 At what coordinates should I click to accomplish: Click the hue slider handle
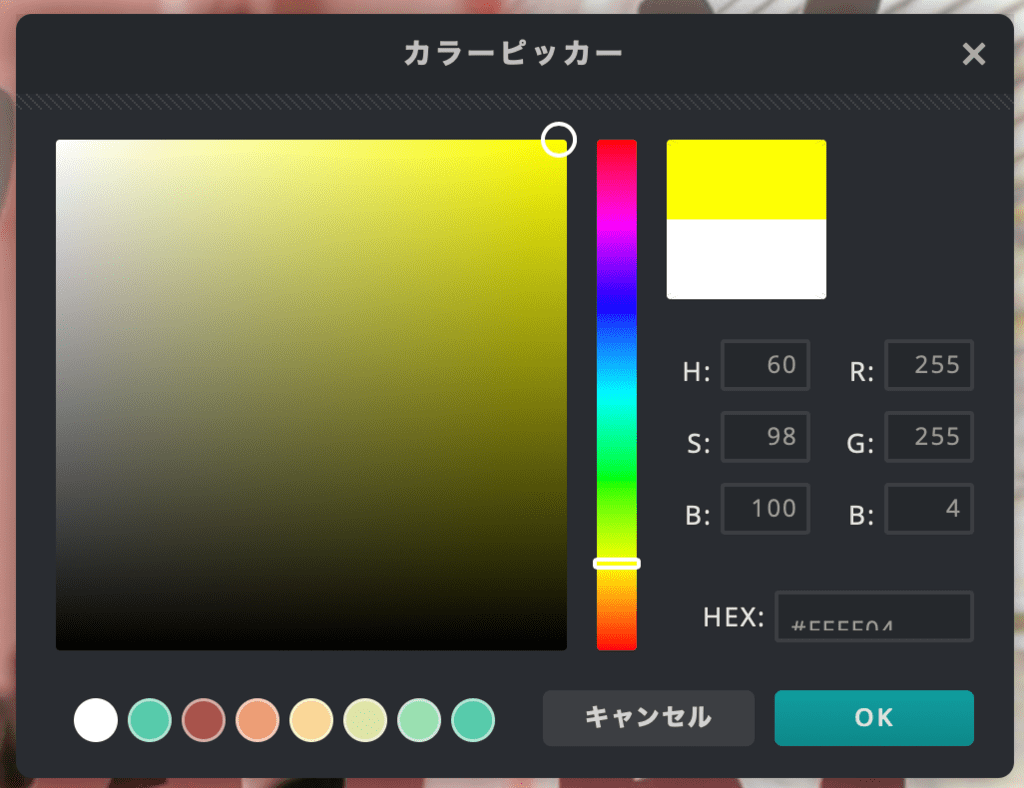coord(617,563)
